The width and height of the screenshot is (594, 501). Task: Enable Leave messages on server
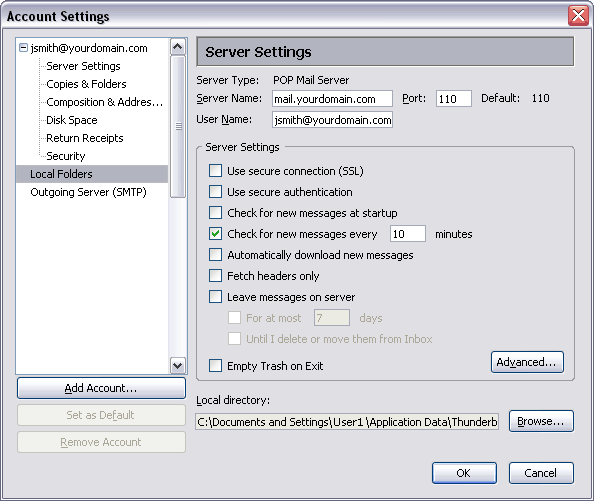(x=216, y=297)
